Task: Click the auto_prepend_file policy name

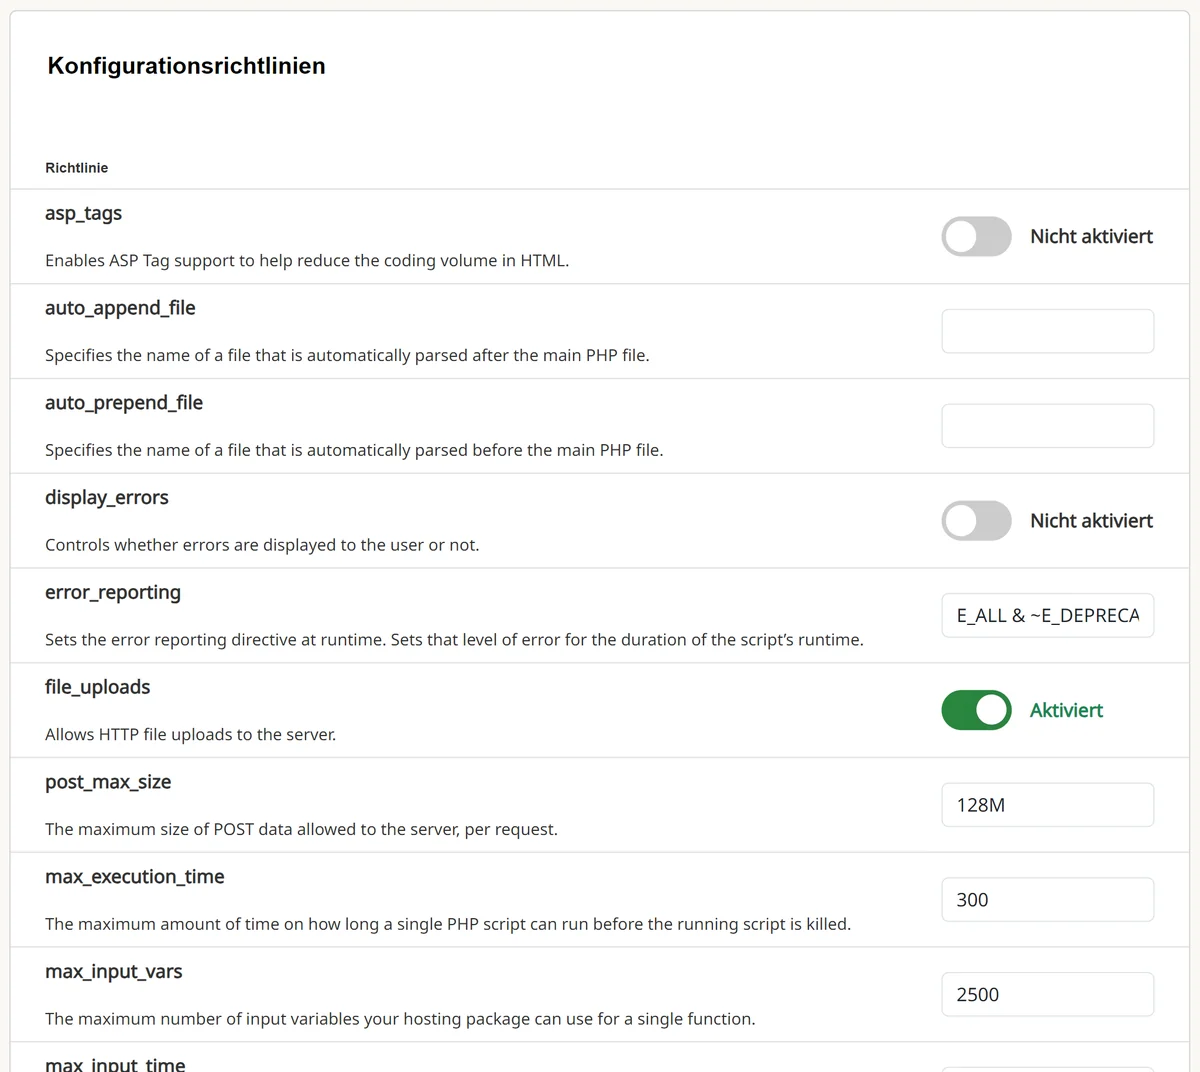Action: [x=124, y=403]
